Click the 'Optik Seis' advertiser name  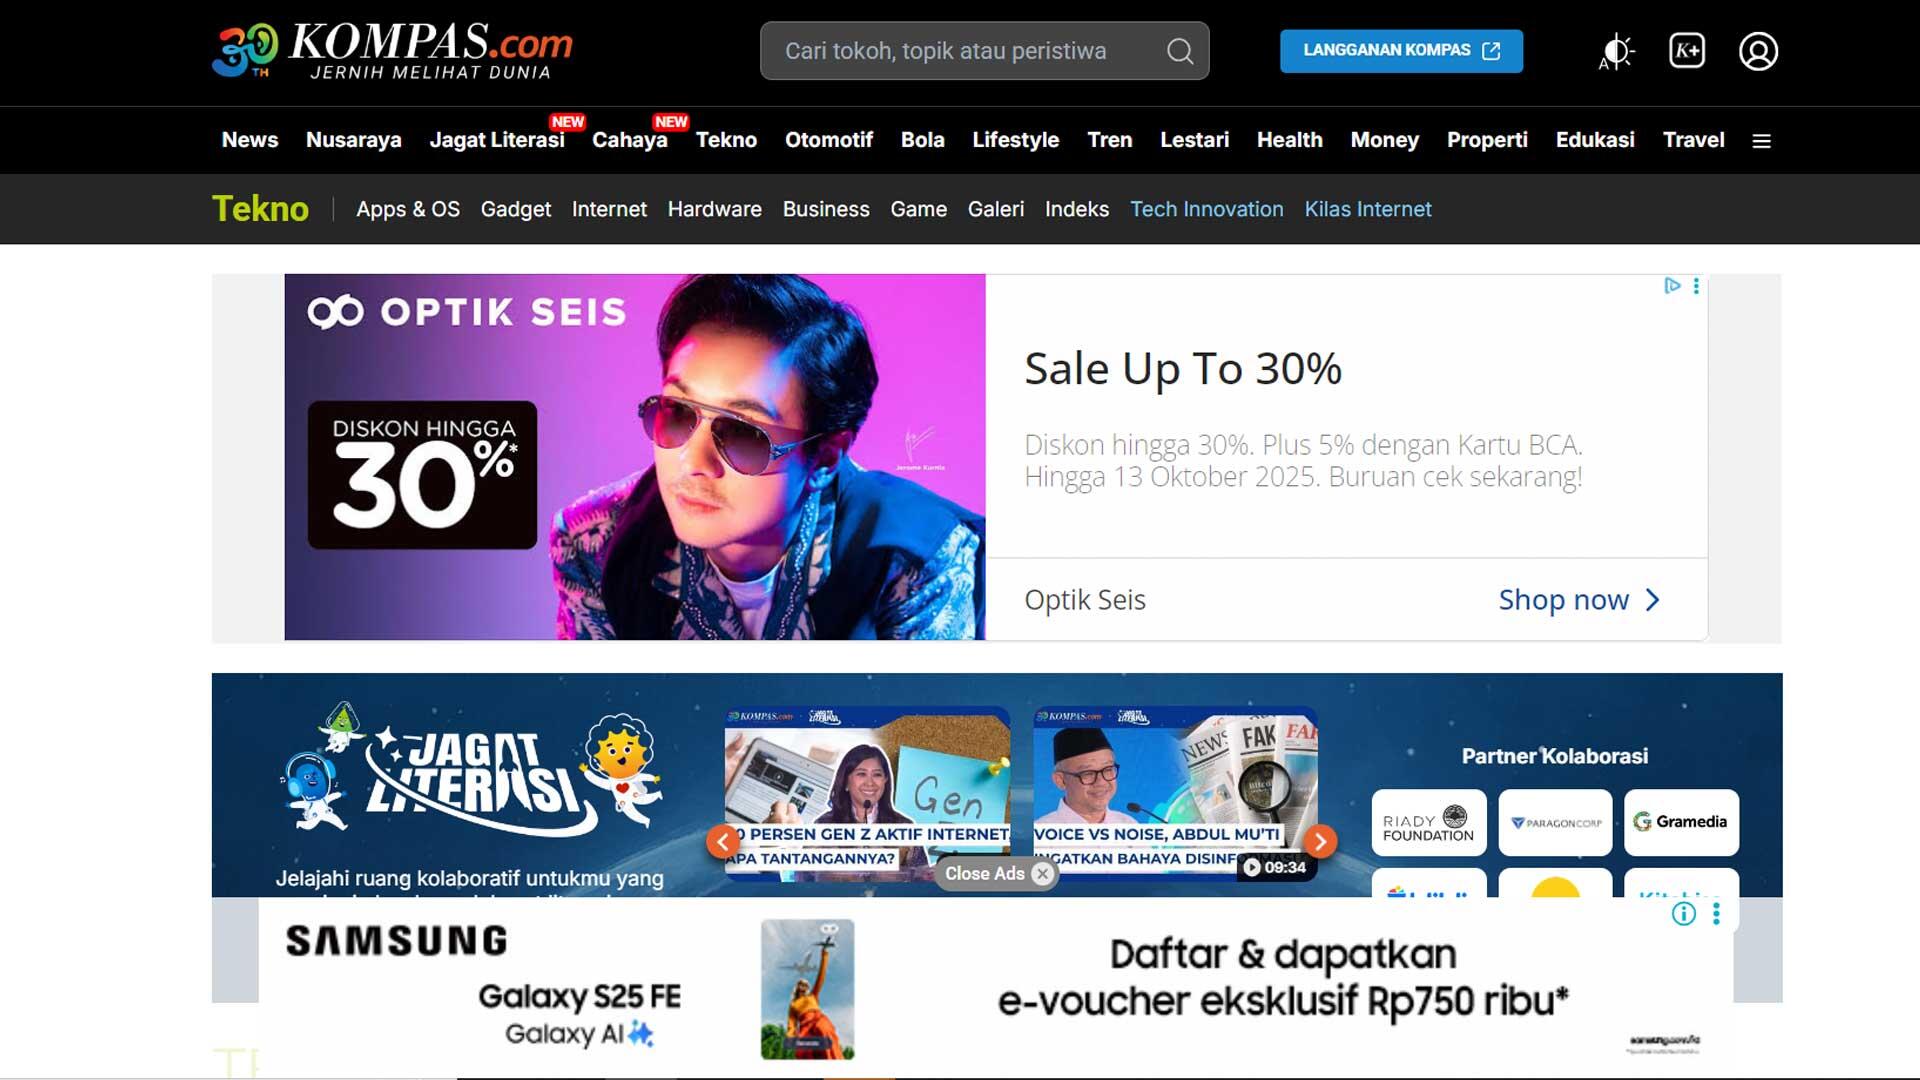(1085, 600)
